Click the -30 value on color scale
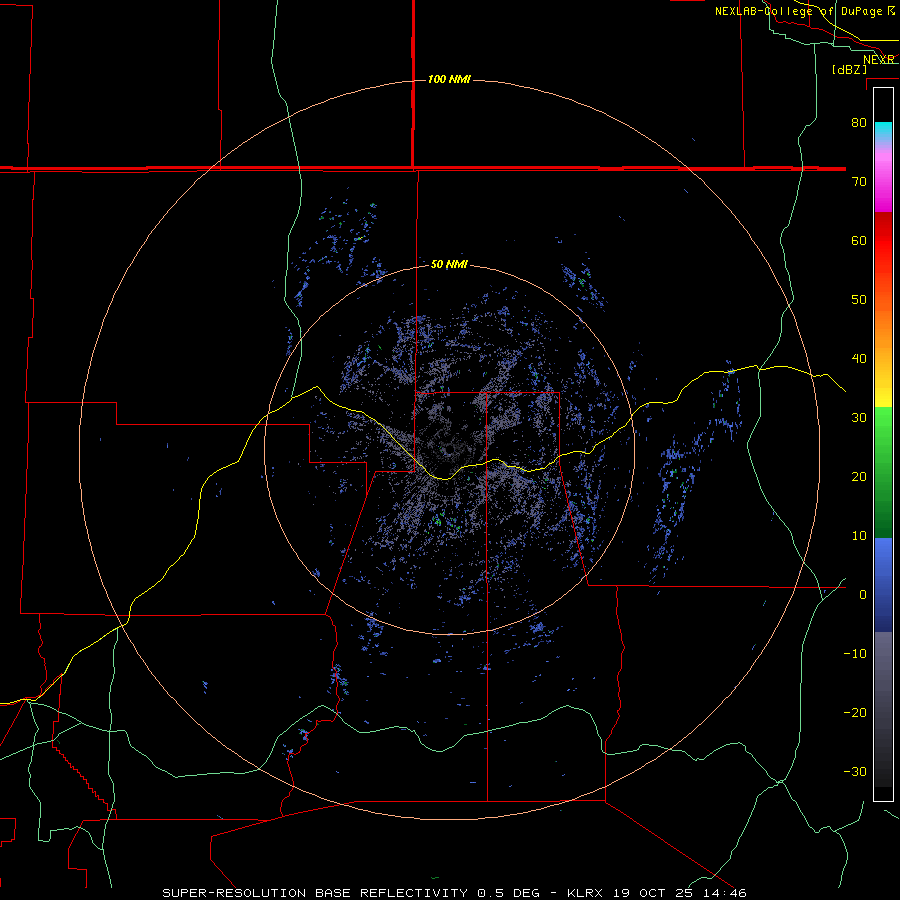The width and height of the screenshot is (900, 900). [x=855, y=772]
